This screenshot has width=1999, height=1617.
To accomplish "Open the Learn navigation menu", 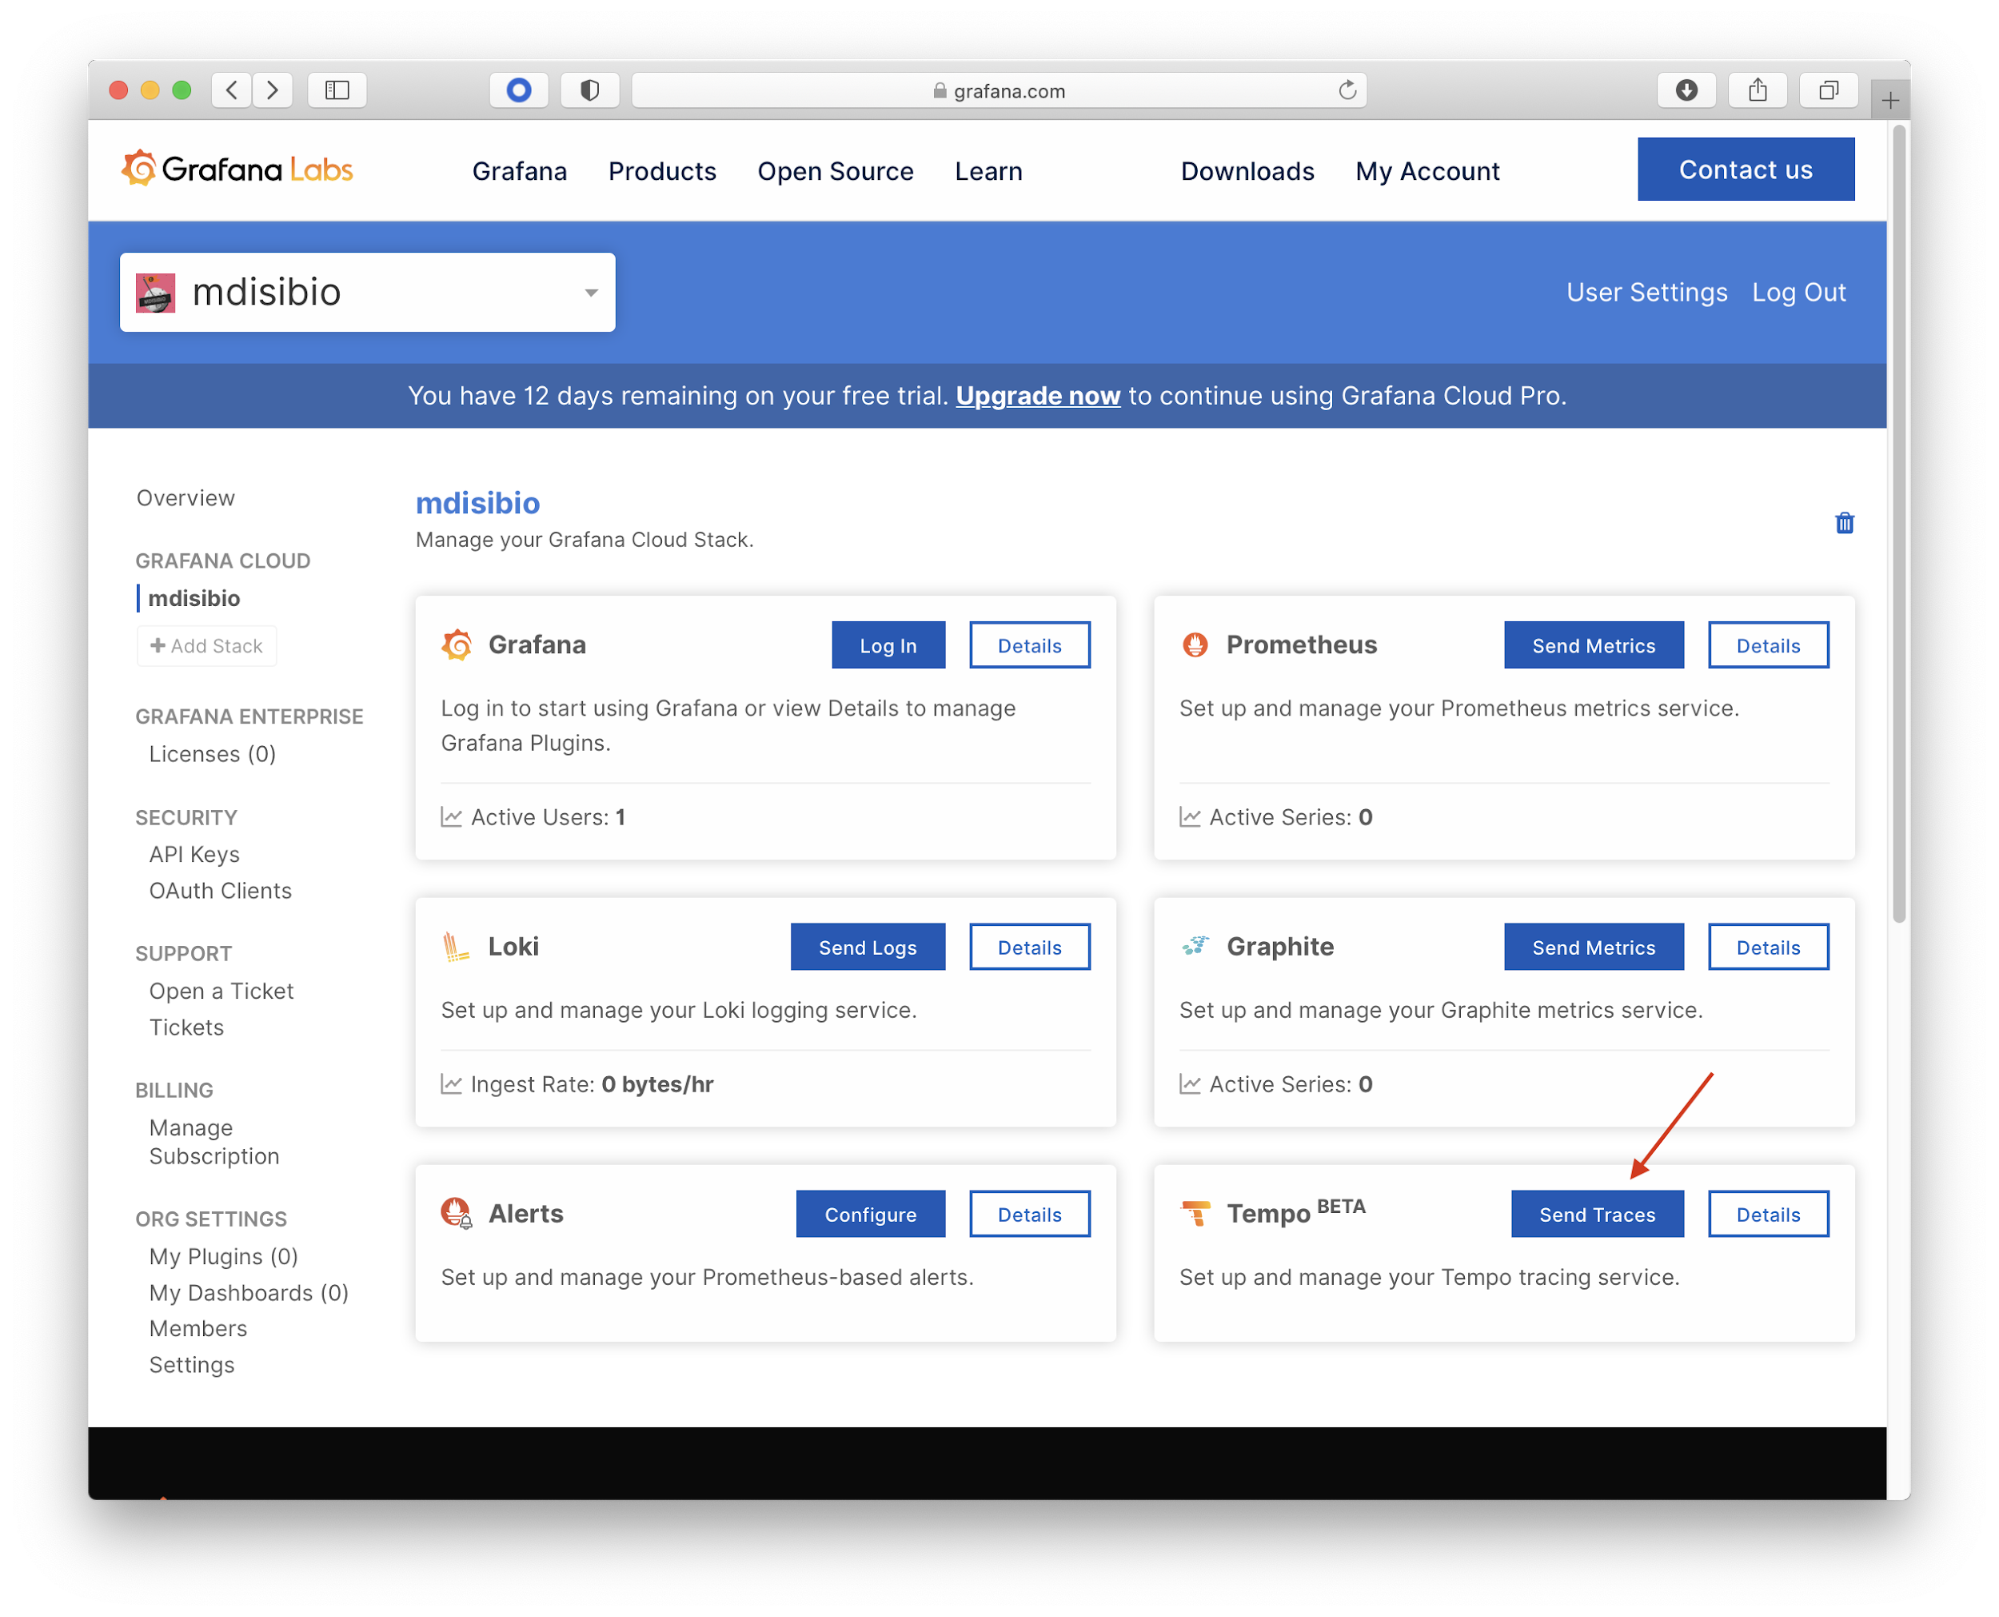I will click(x=988, y=171).
